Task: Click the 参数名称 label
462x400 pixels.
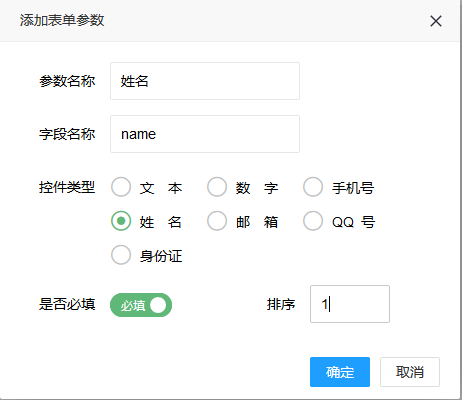Action: 67,81
